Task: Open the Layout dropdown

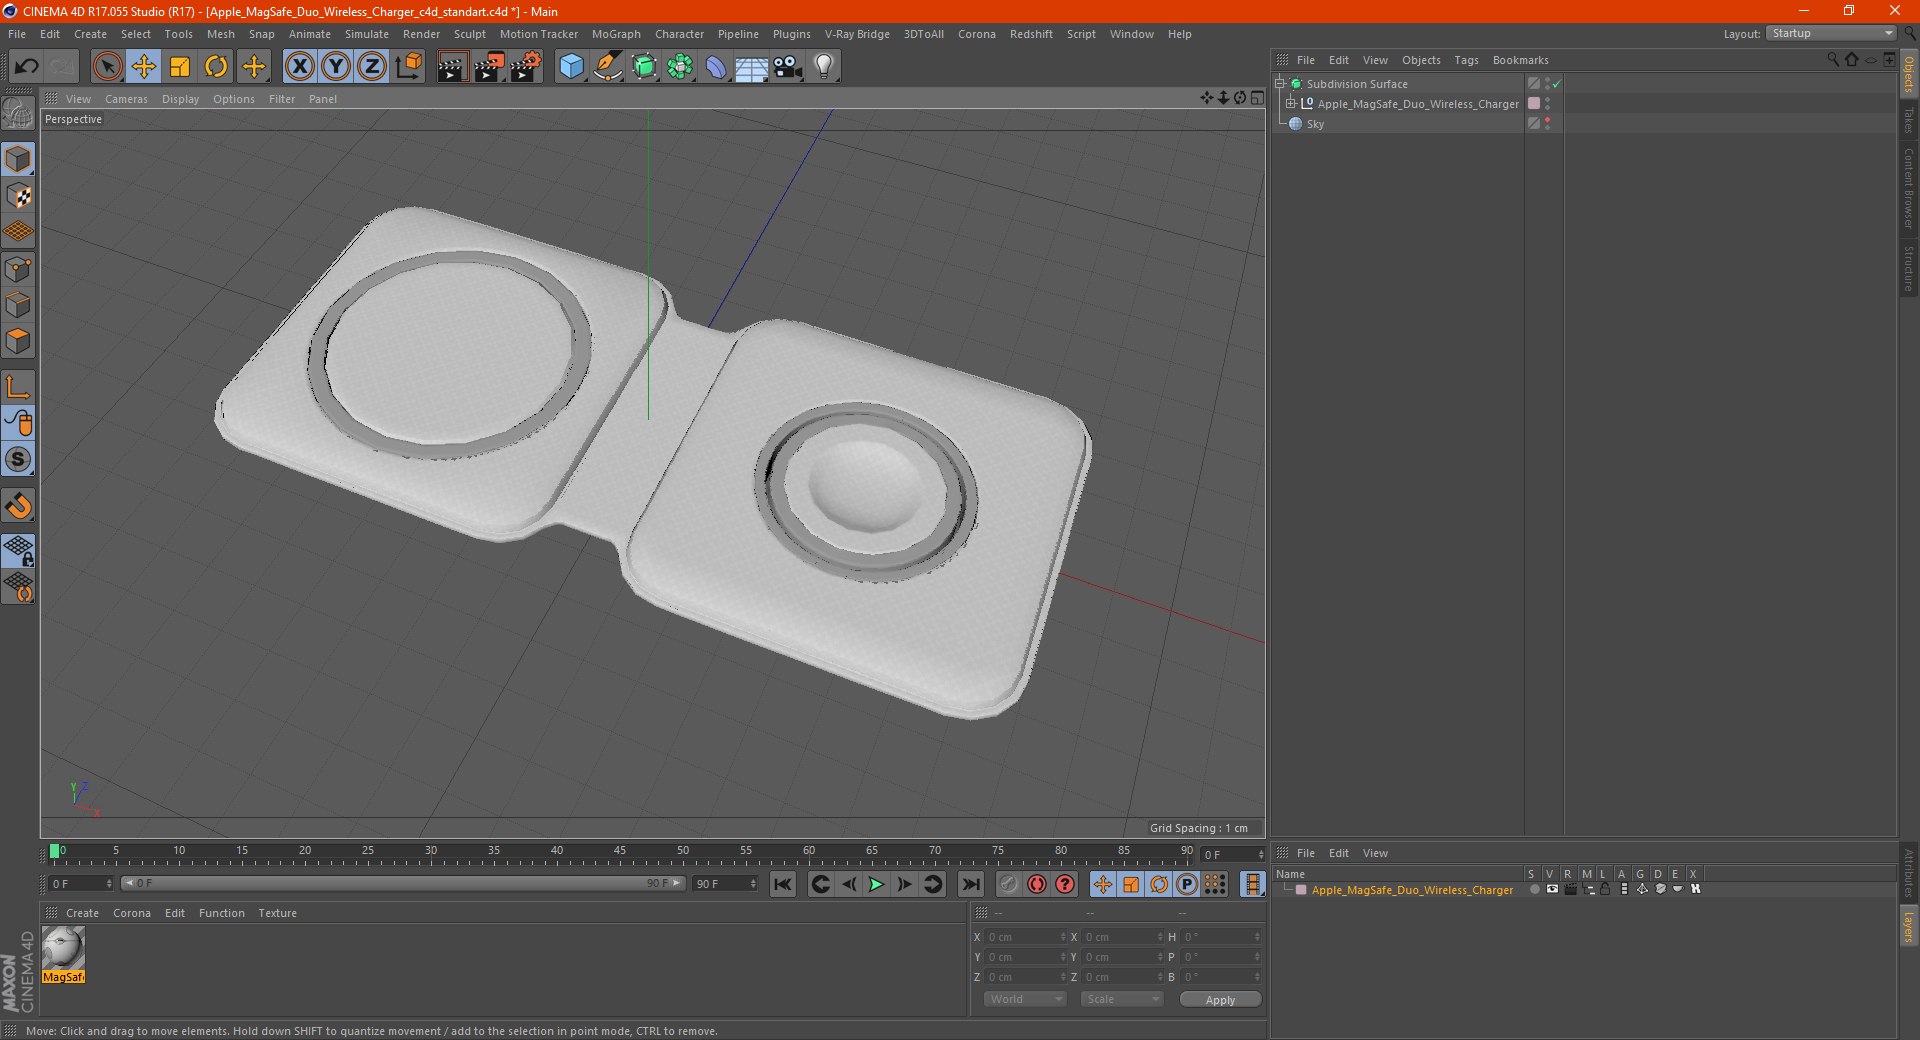Action: click(x=1831, y=33)
